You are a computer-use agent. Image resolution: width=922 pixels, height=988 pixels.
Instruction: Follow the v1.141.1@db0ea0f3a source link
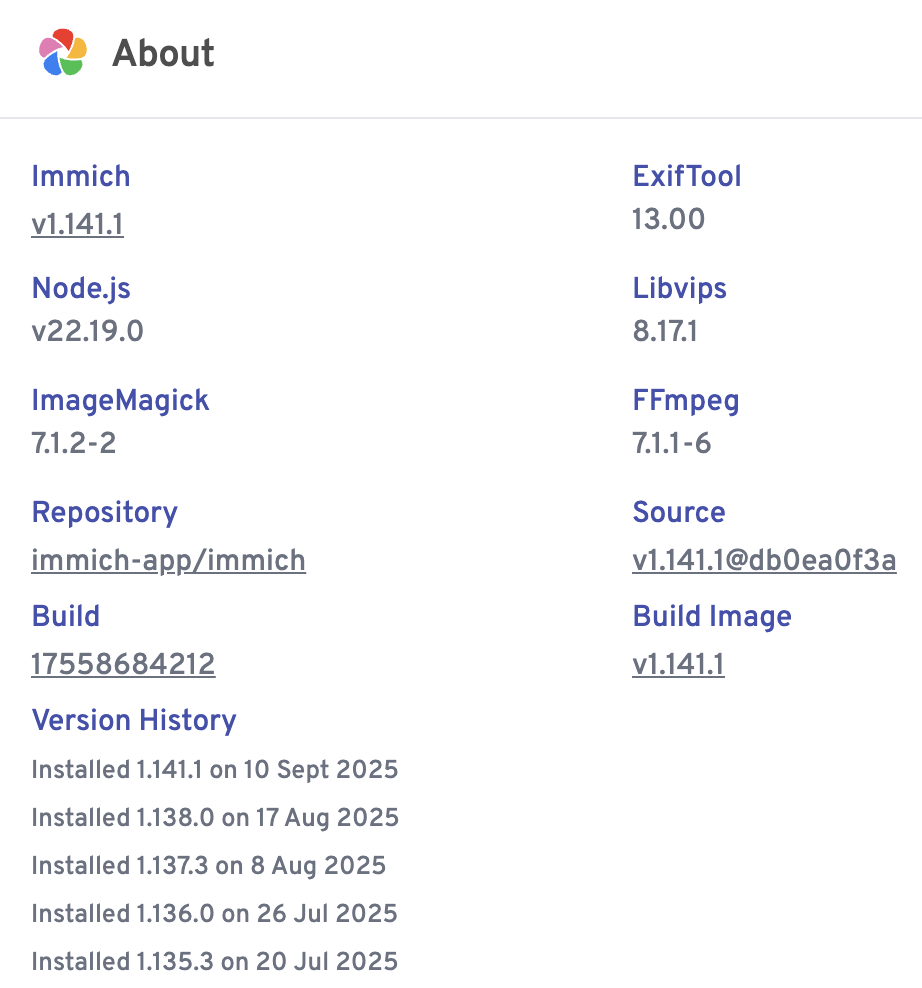764,560
